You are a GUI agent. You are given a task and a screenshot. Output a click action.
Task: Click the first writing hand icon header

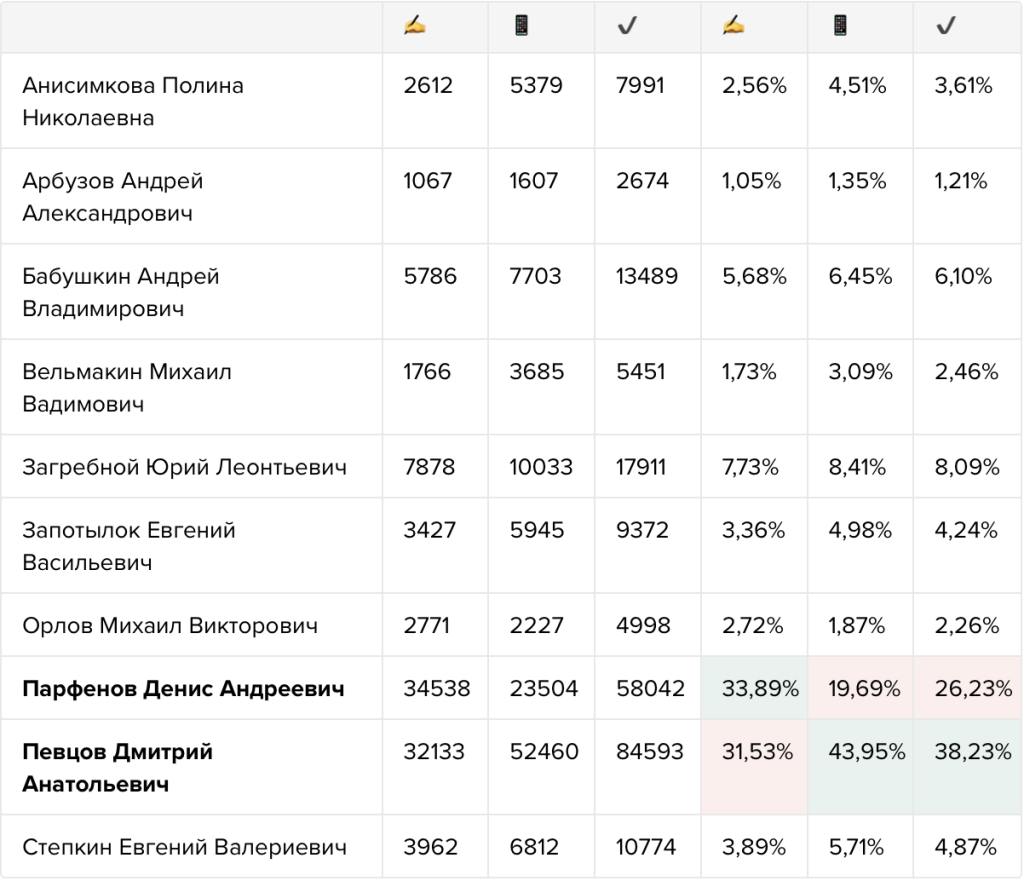(x=415, y=26)
